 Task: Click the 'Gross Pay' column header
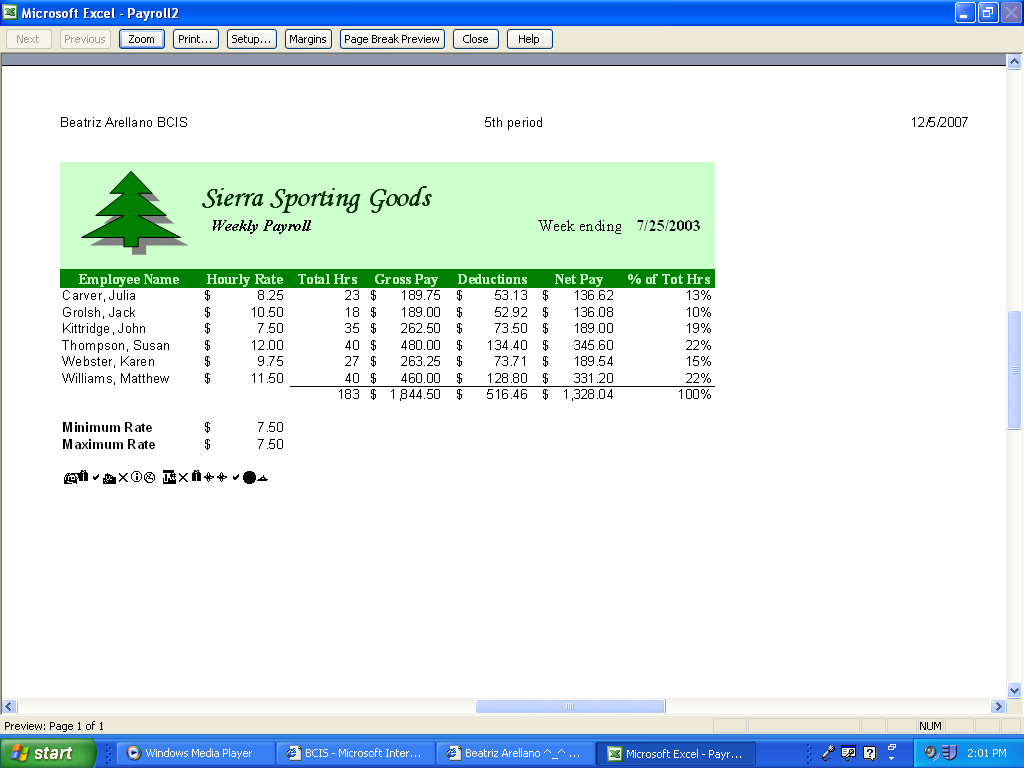406,280
